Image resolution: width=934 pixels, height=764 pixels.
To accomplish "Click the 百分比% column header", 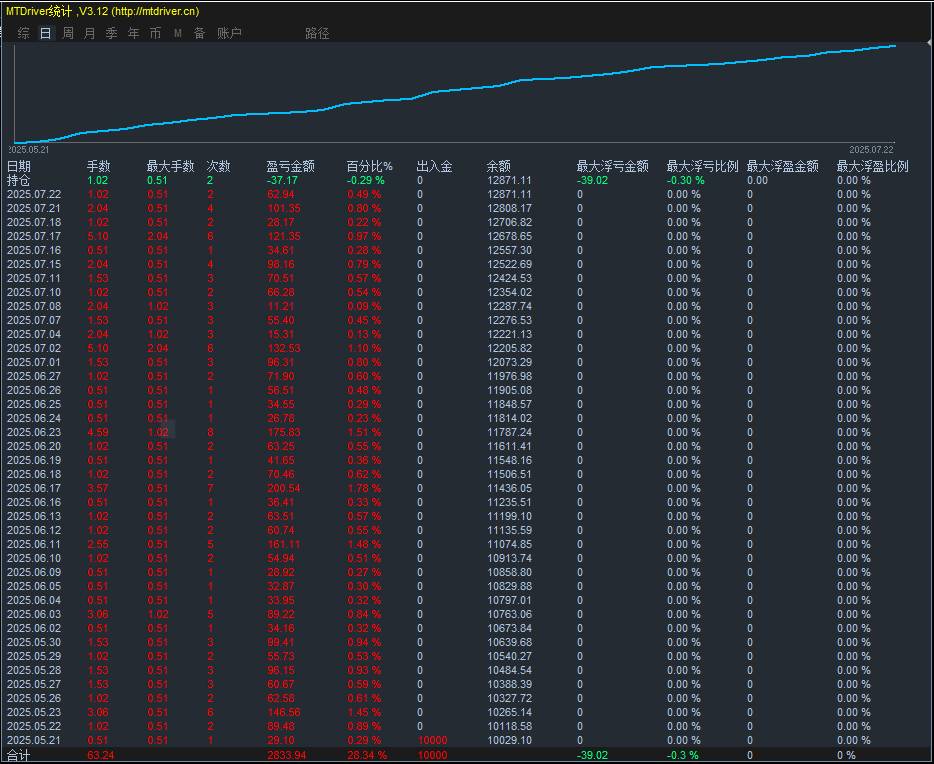I will (x=369, y=166).
